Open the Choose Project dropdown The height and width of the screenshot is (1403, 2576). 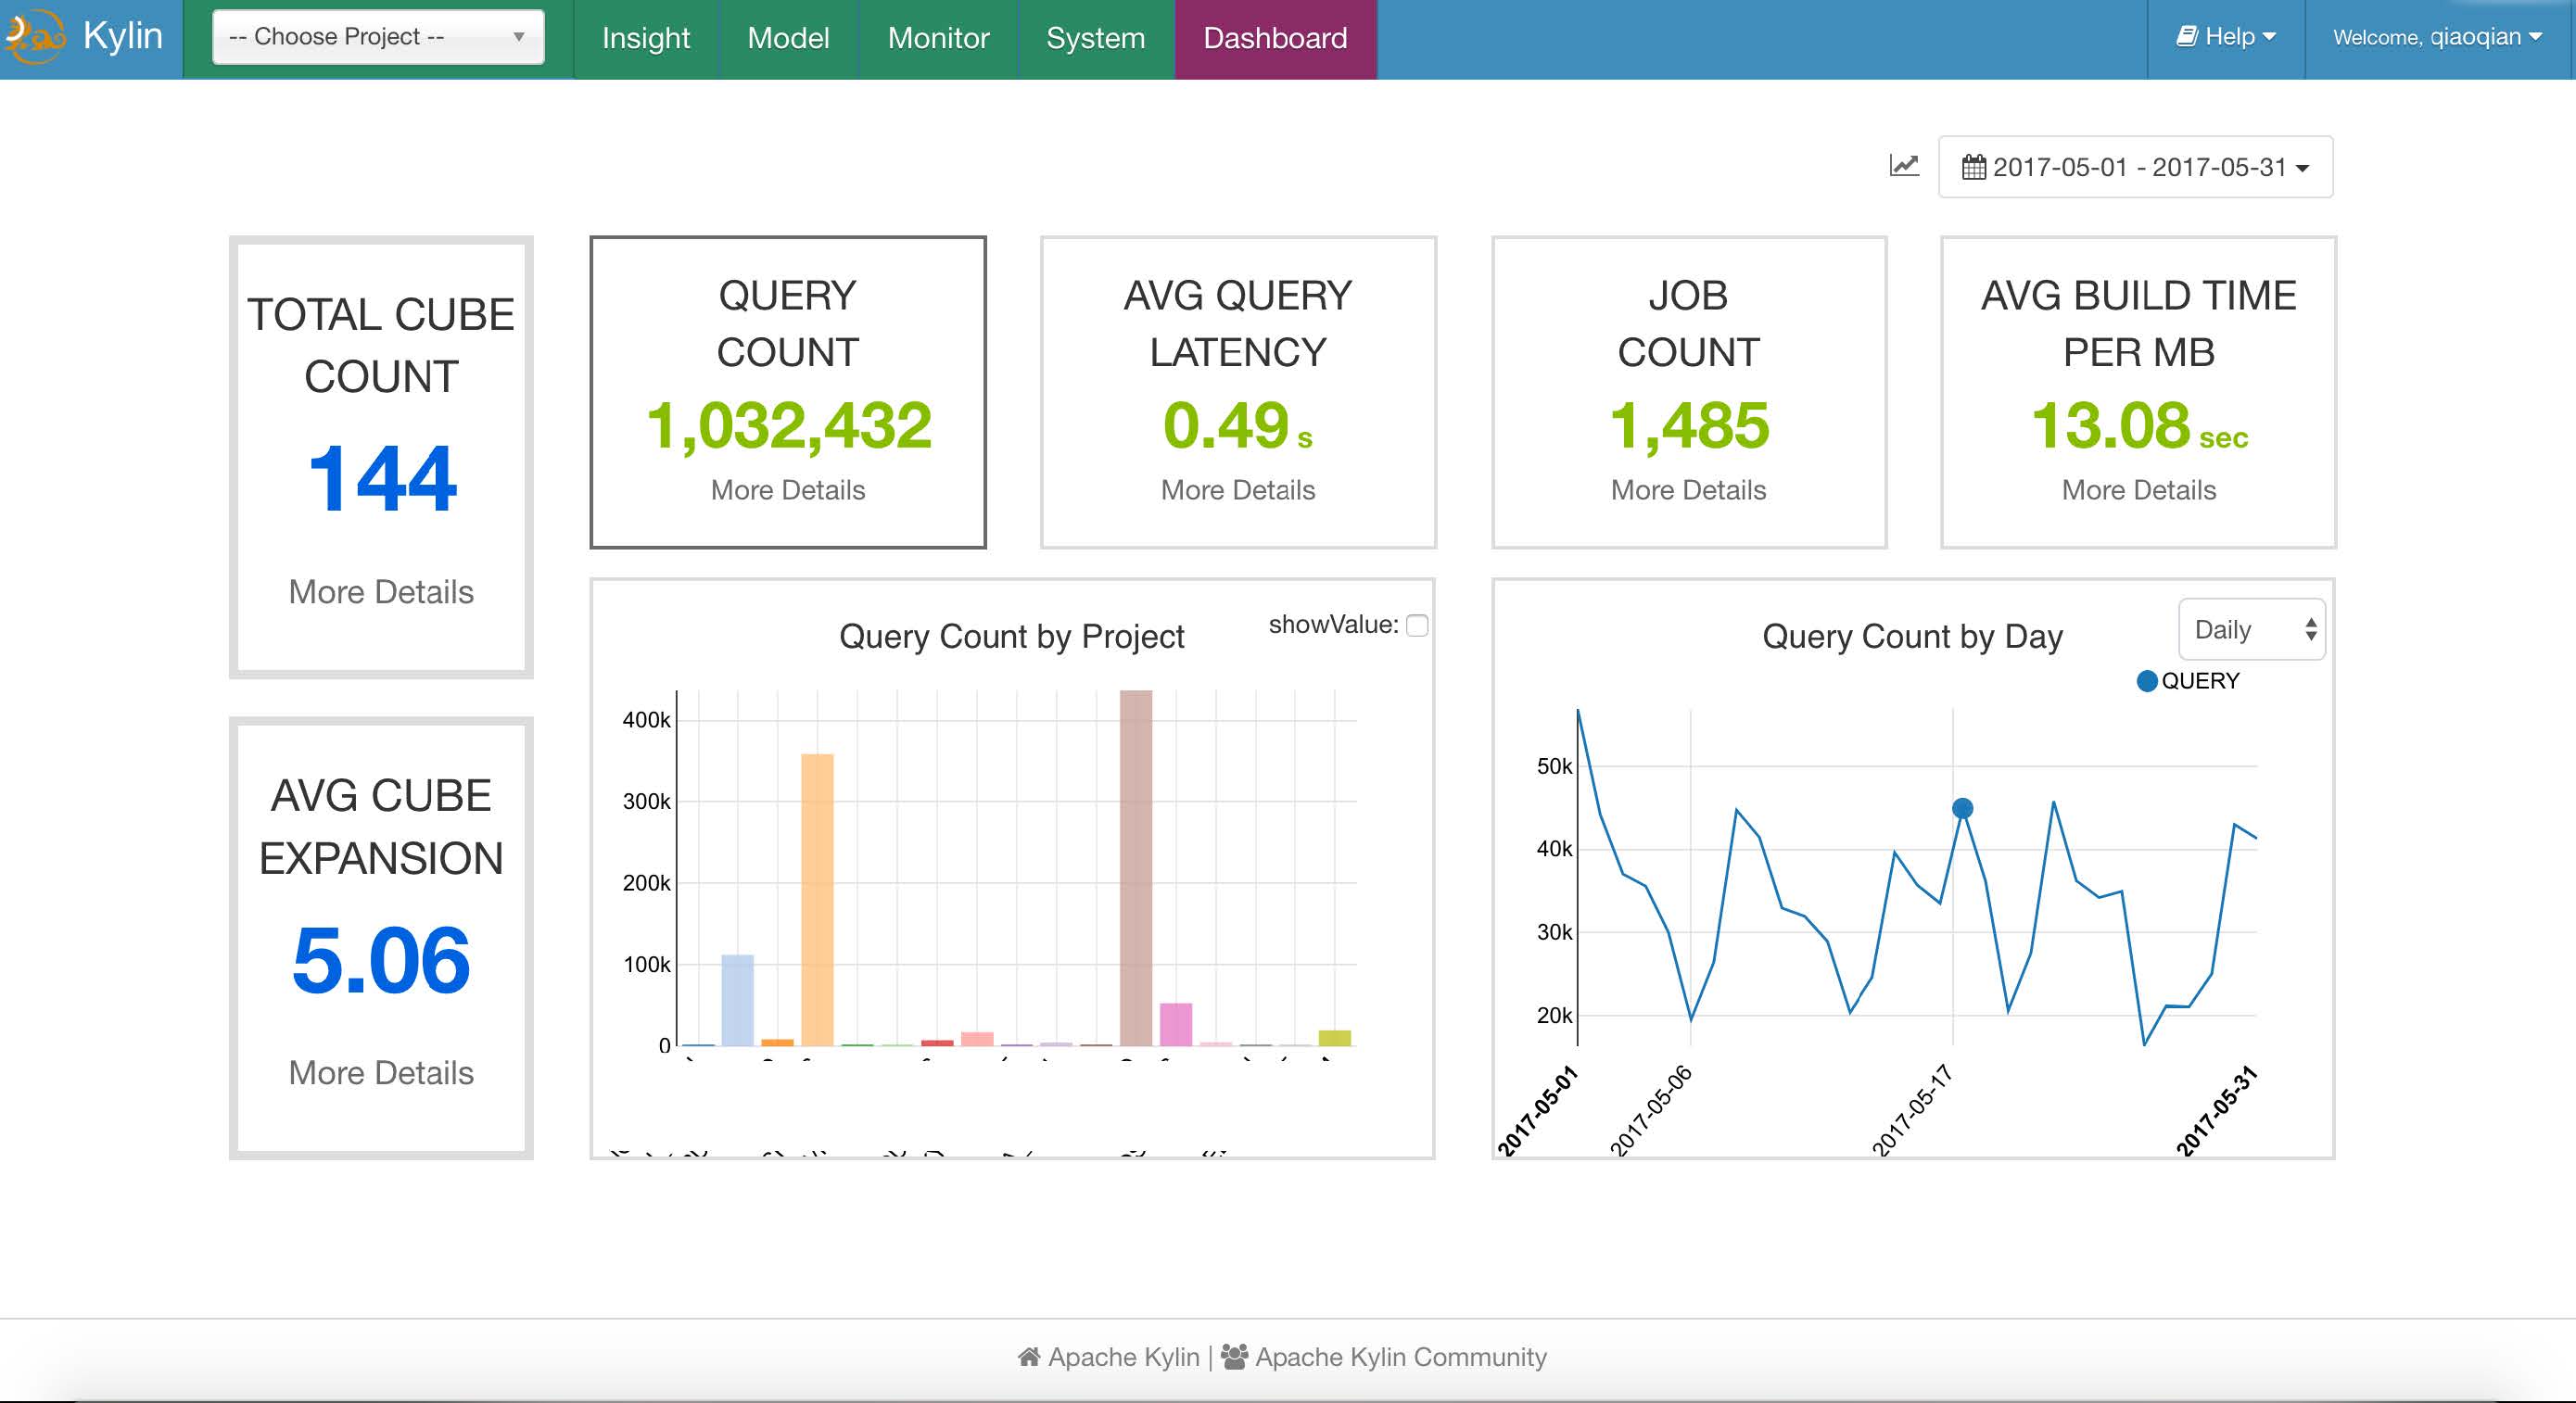tap(378, 37)
